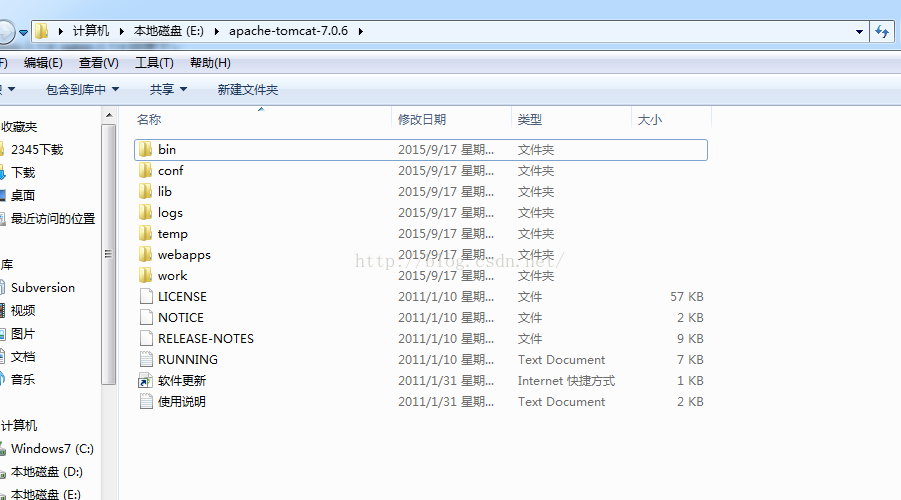
Task: Select the 使用说明 text document icon
Action: (146, 402)
